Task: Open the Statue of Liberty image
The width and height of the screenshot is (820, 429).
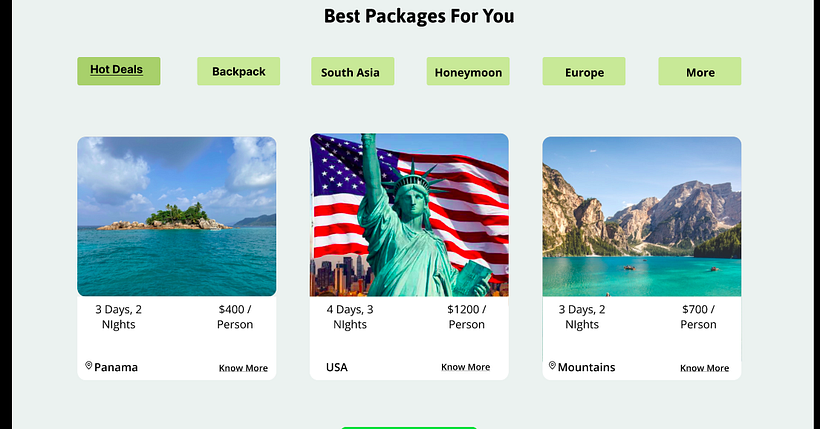Action: (409, 215)
